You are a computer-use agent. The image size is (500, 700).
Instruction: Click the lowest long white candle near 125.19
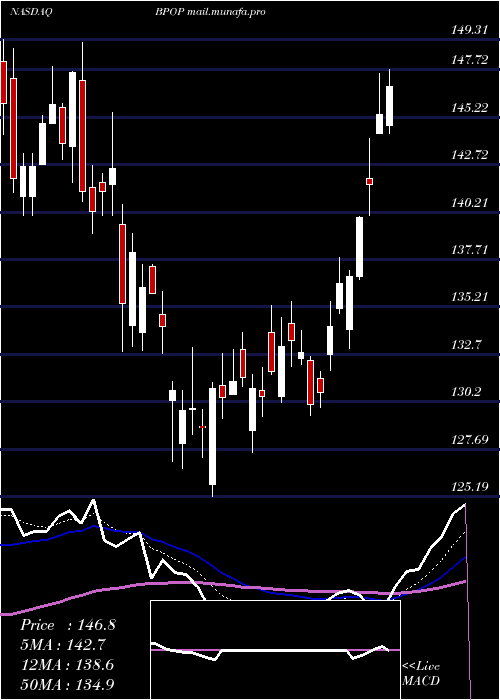[x=212, y=437]
